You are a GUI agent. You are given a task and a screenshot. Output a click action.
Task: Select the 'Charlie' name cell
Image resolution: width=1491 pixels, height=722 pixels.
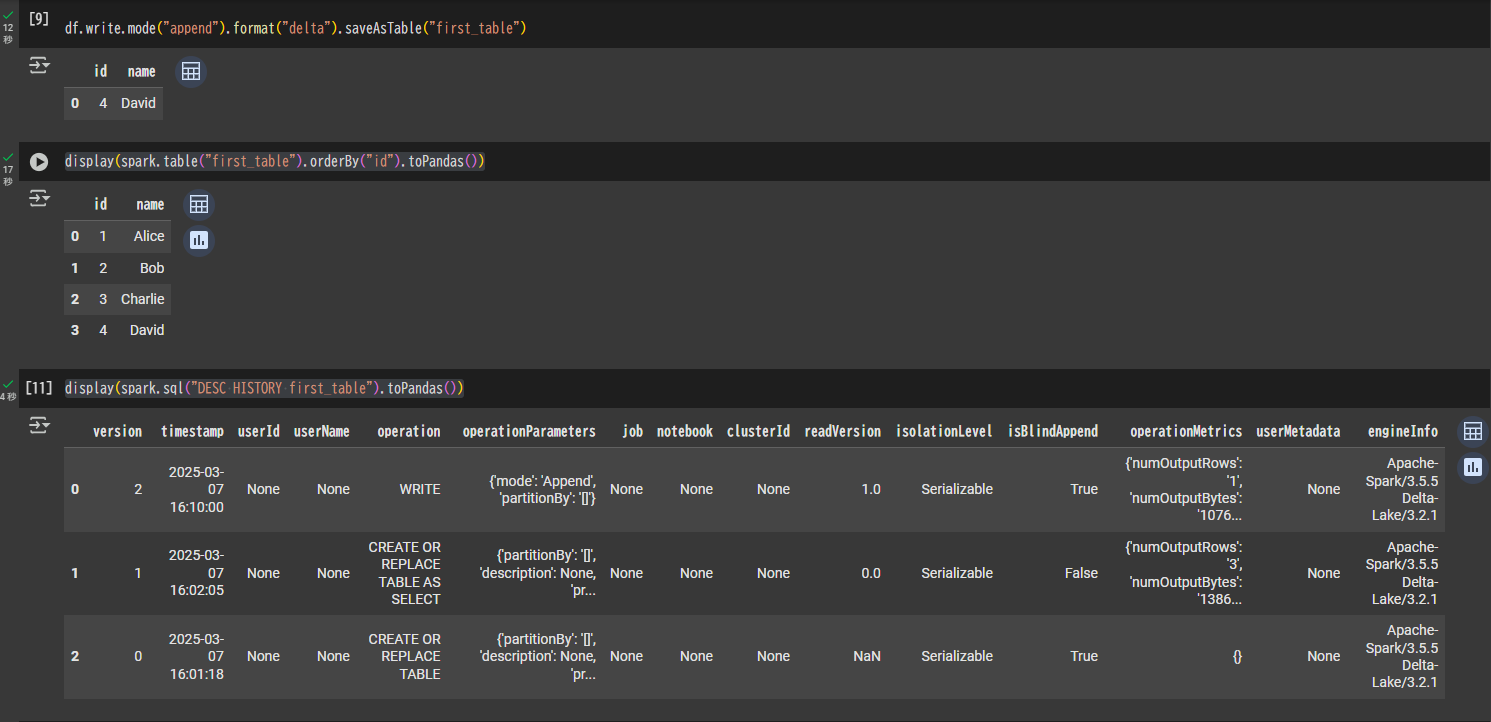pos(143,299)
